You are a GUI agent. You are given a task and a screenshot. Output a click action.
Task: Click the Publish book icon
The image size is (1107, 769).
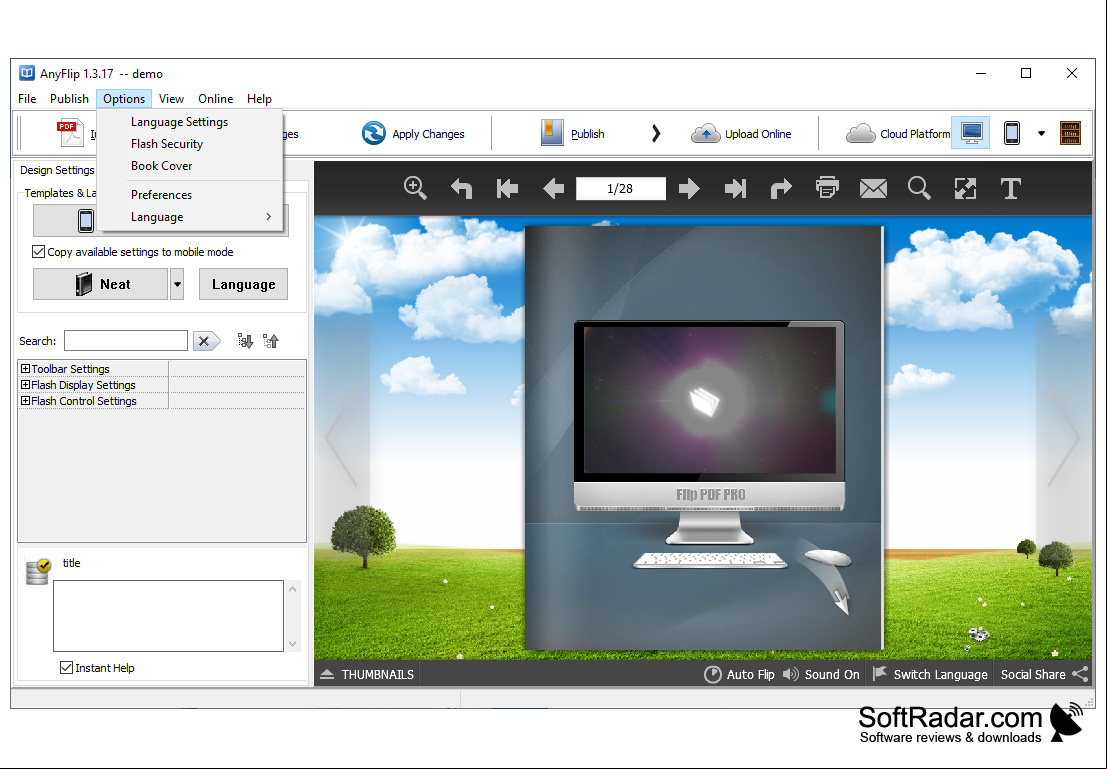tap(552, 133)
